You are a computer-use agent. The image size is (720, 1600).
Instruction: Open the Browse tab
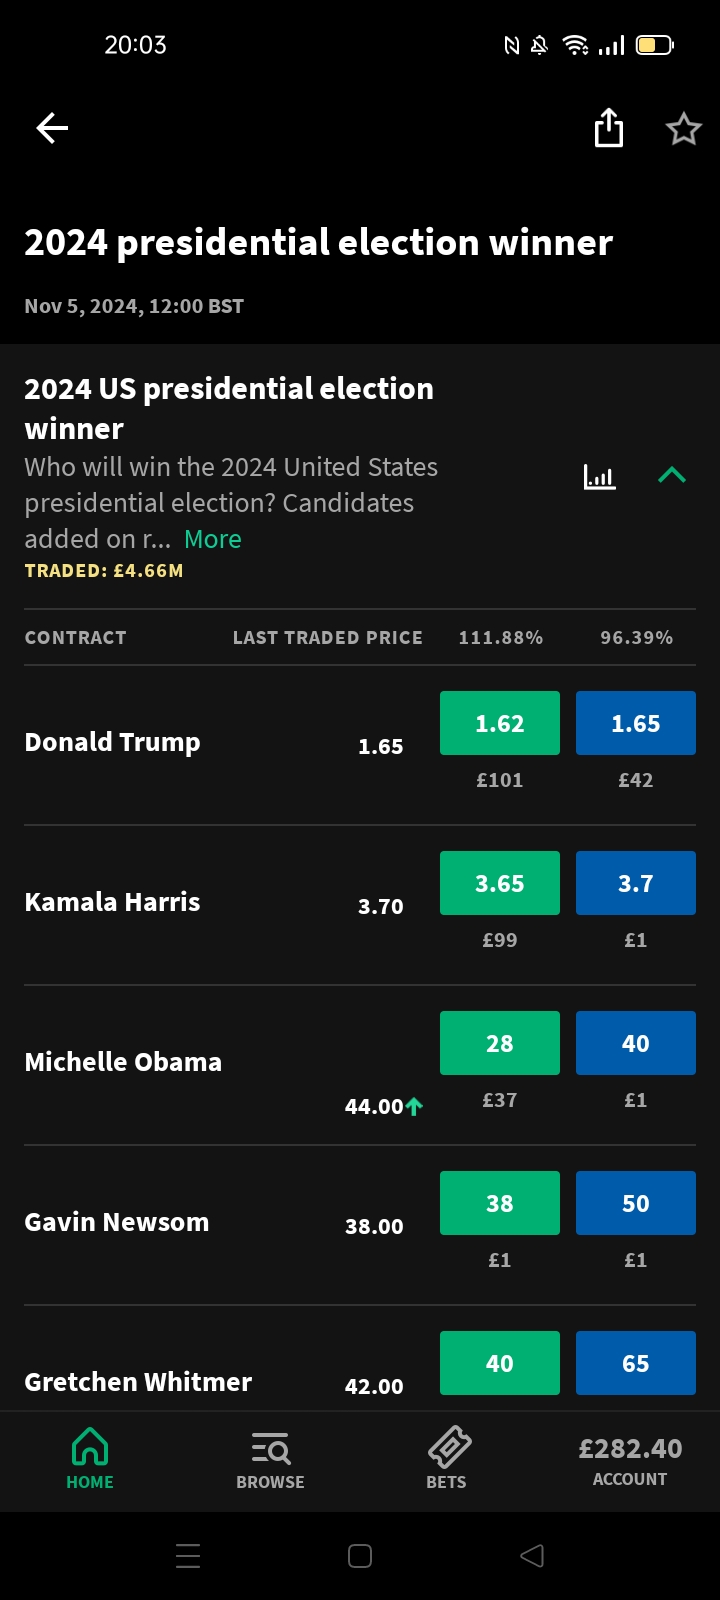click(270, 1459)
